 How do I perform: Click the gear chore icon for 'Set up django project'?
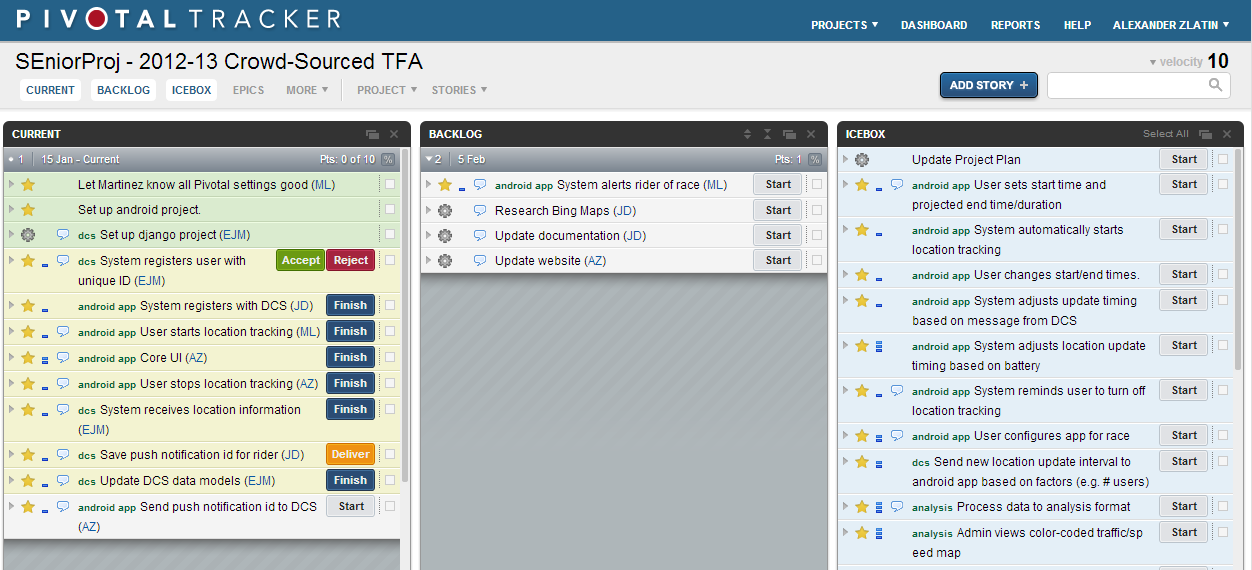(x=28, y=235)
